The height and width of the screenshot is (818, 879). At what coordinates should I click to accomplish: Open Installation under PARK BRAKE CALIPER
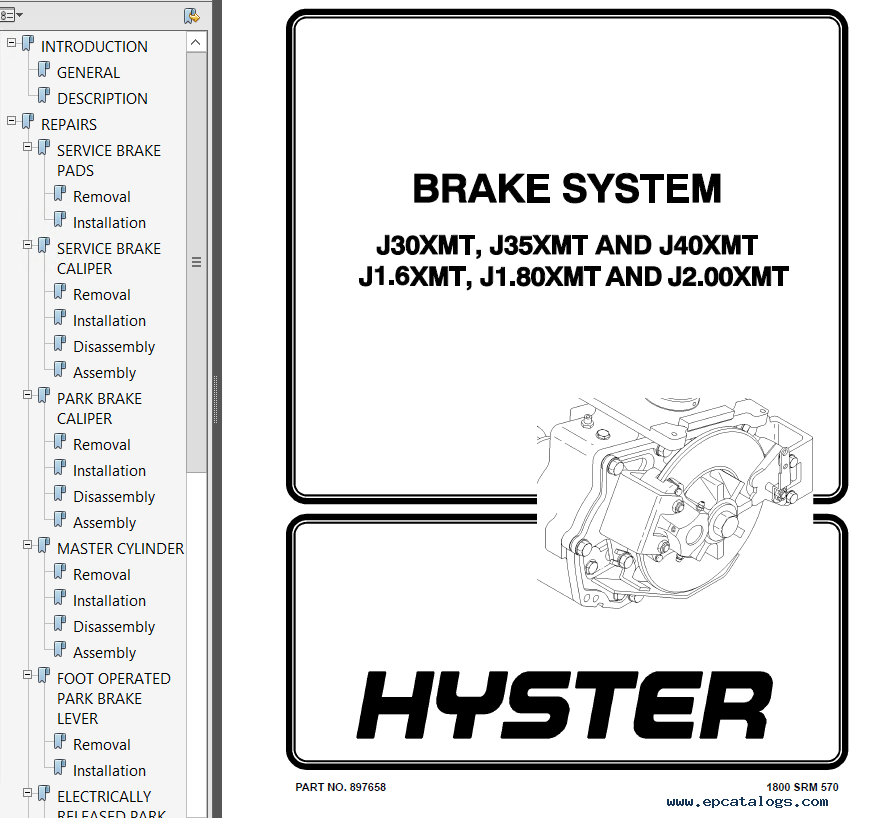(109, 471)
